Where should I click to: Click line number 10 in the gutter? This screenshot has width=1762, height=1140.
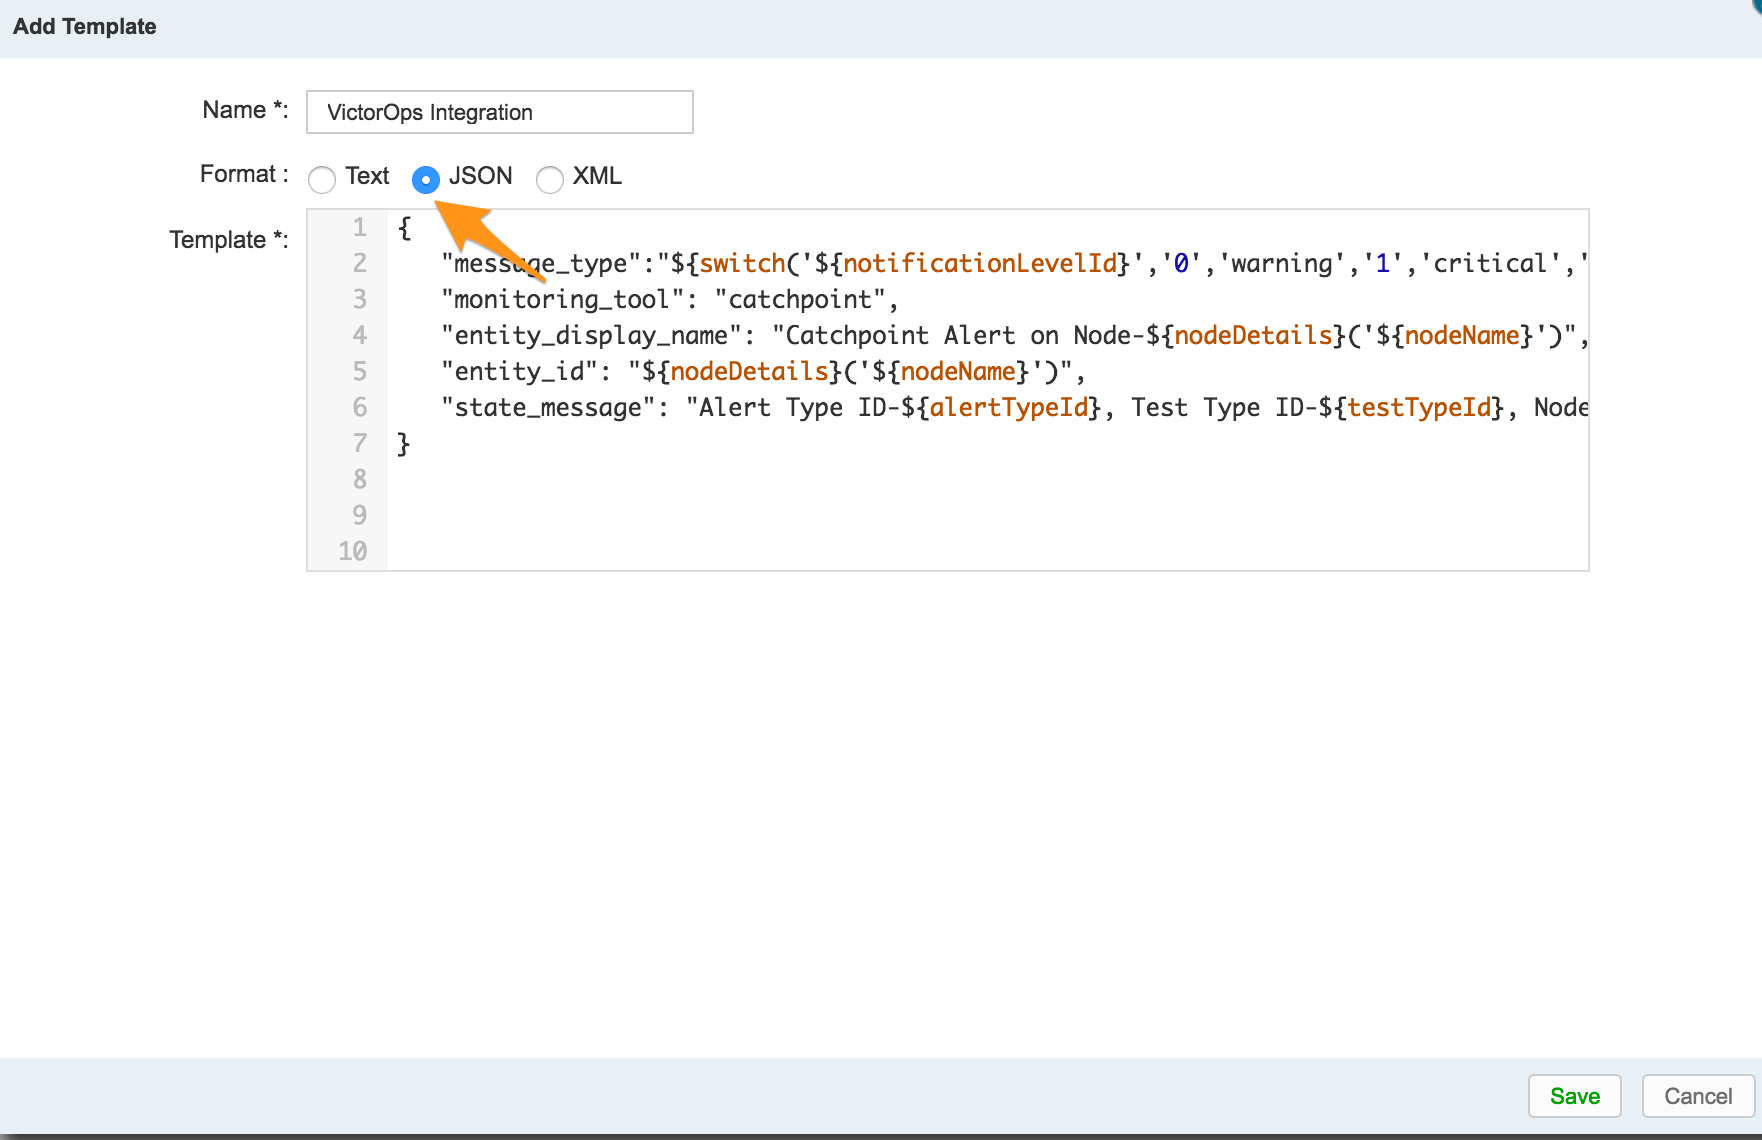tap(354, 551)
